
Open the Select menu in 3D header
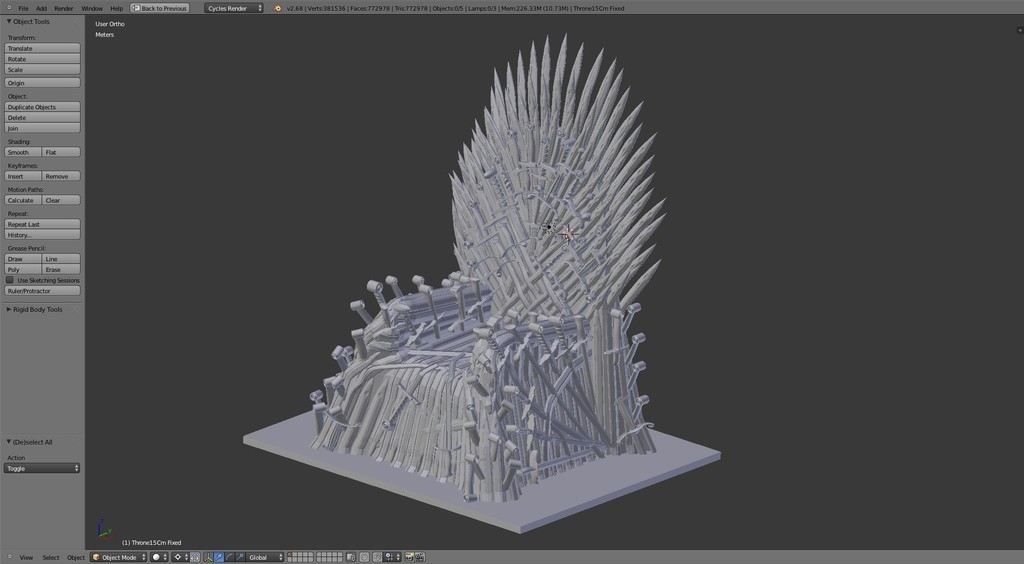point(51,557)
